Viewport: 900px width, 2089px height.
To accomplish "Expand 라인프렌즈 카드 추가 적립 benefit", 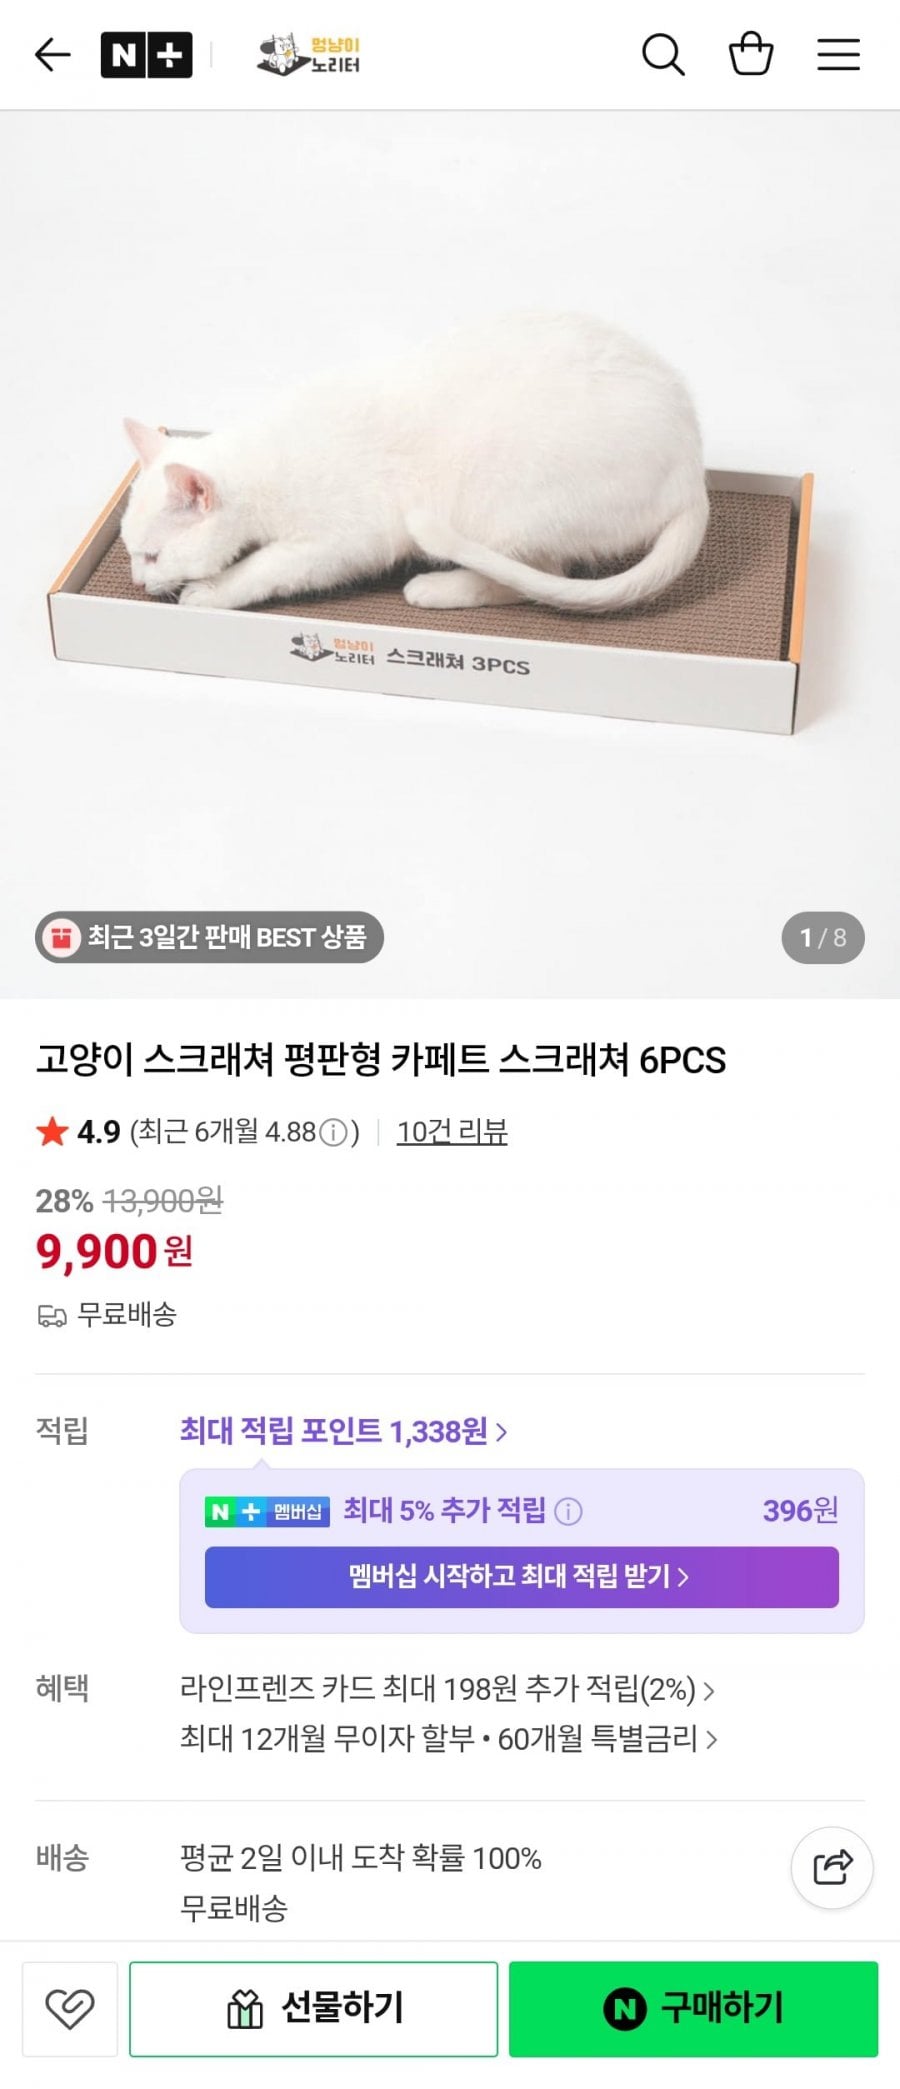I will [447, 1689].
